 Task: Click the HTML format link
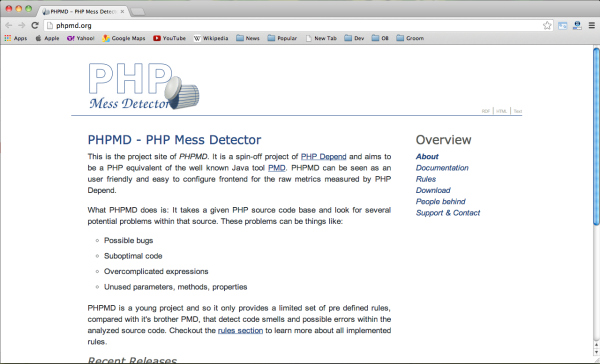click(501, 111)
